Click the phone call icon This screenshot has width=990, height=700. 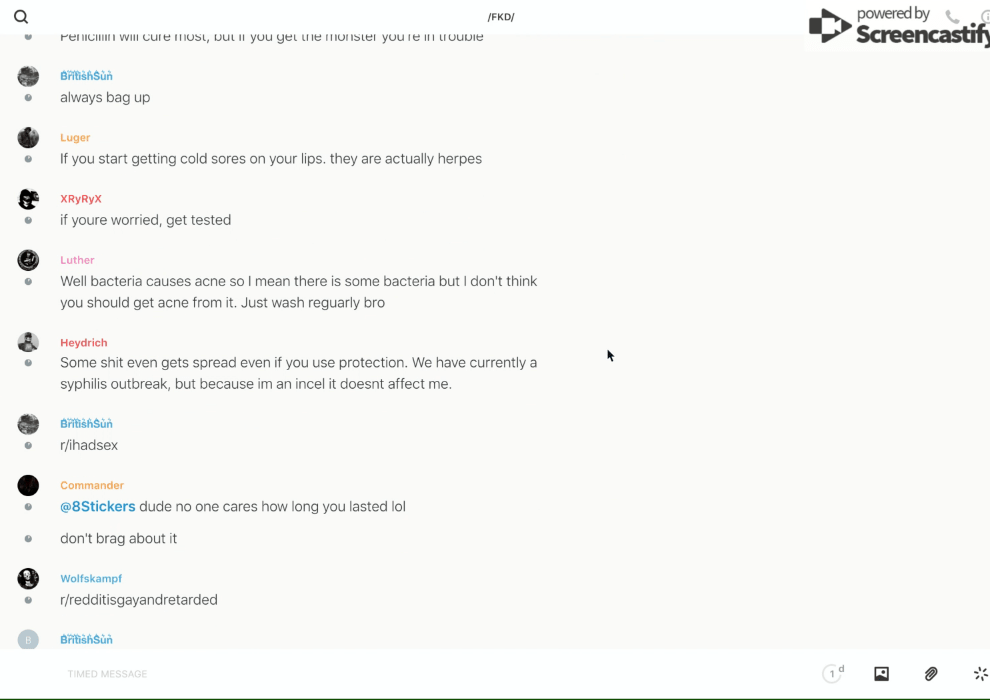952,17
